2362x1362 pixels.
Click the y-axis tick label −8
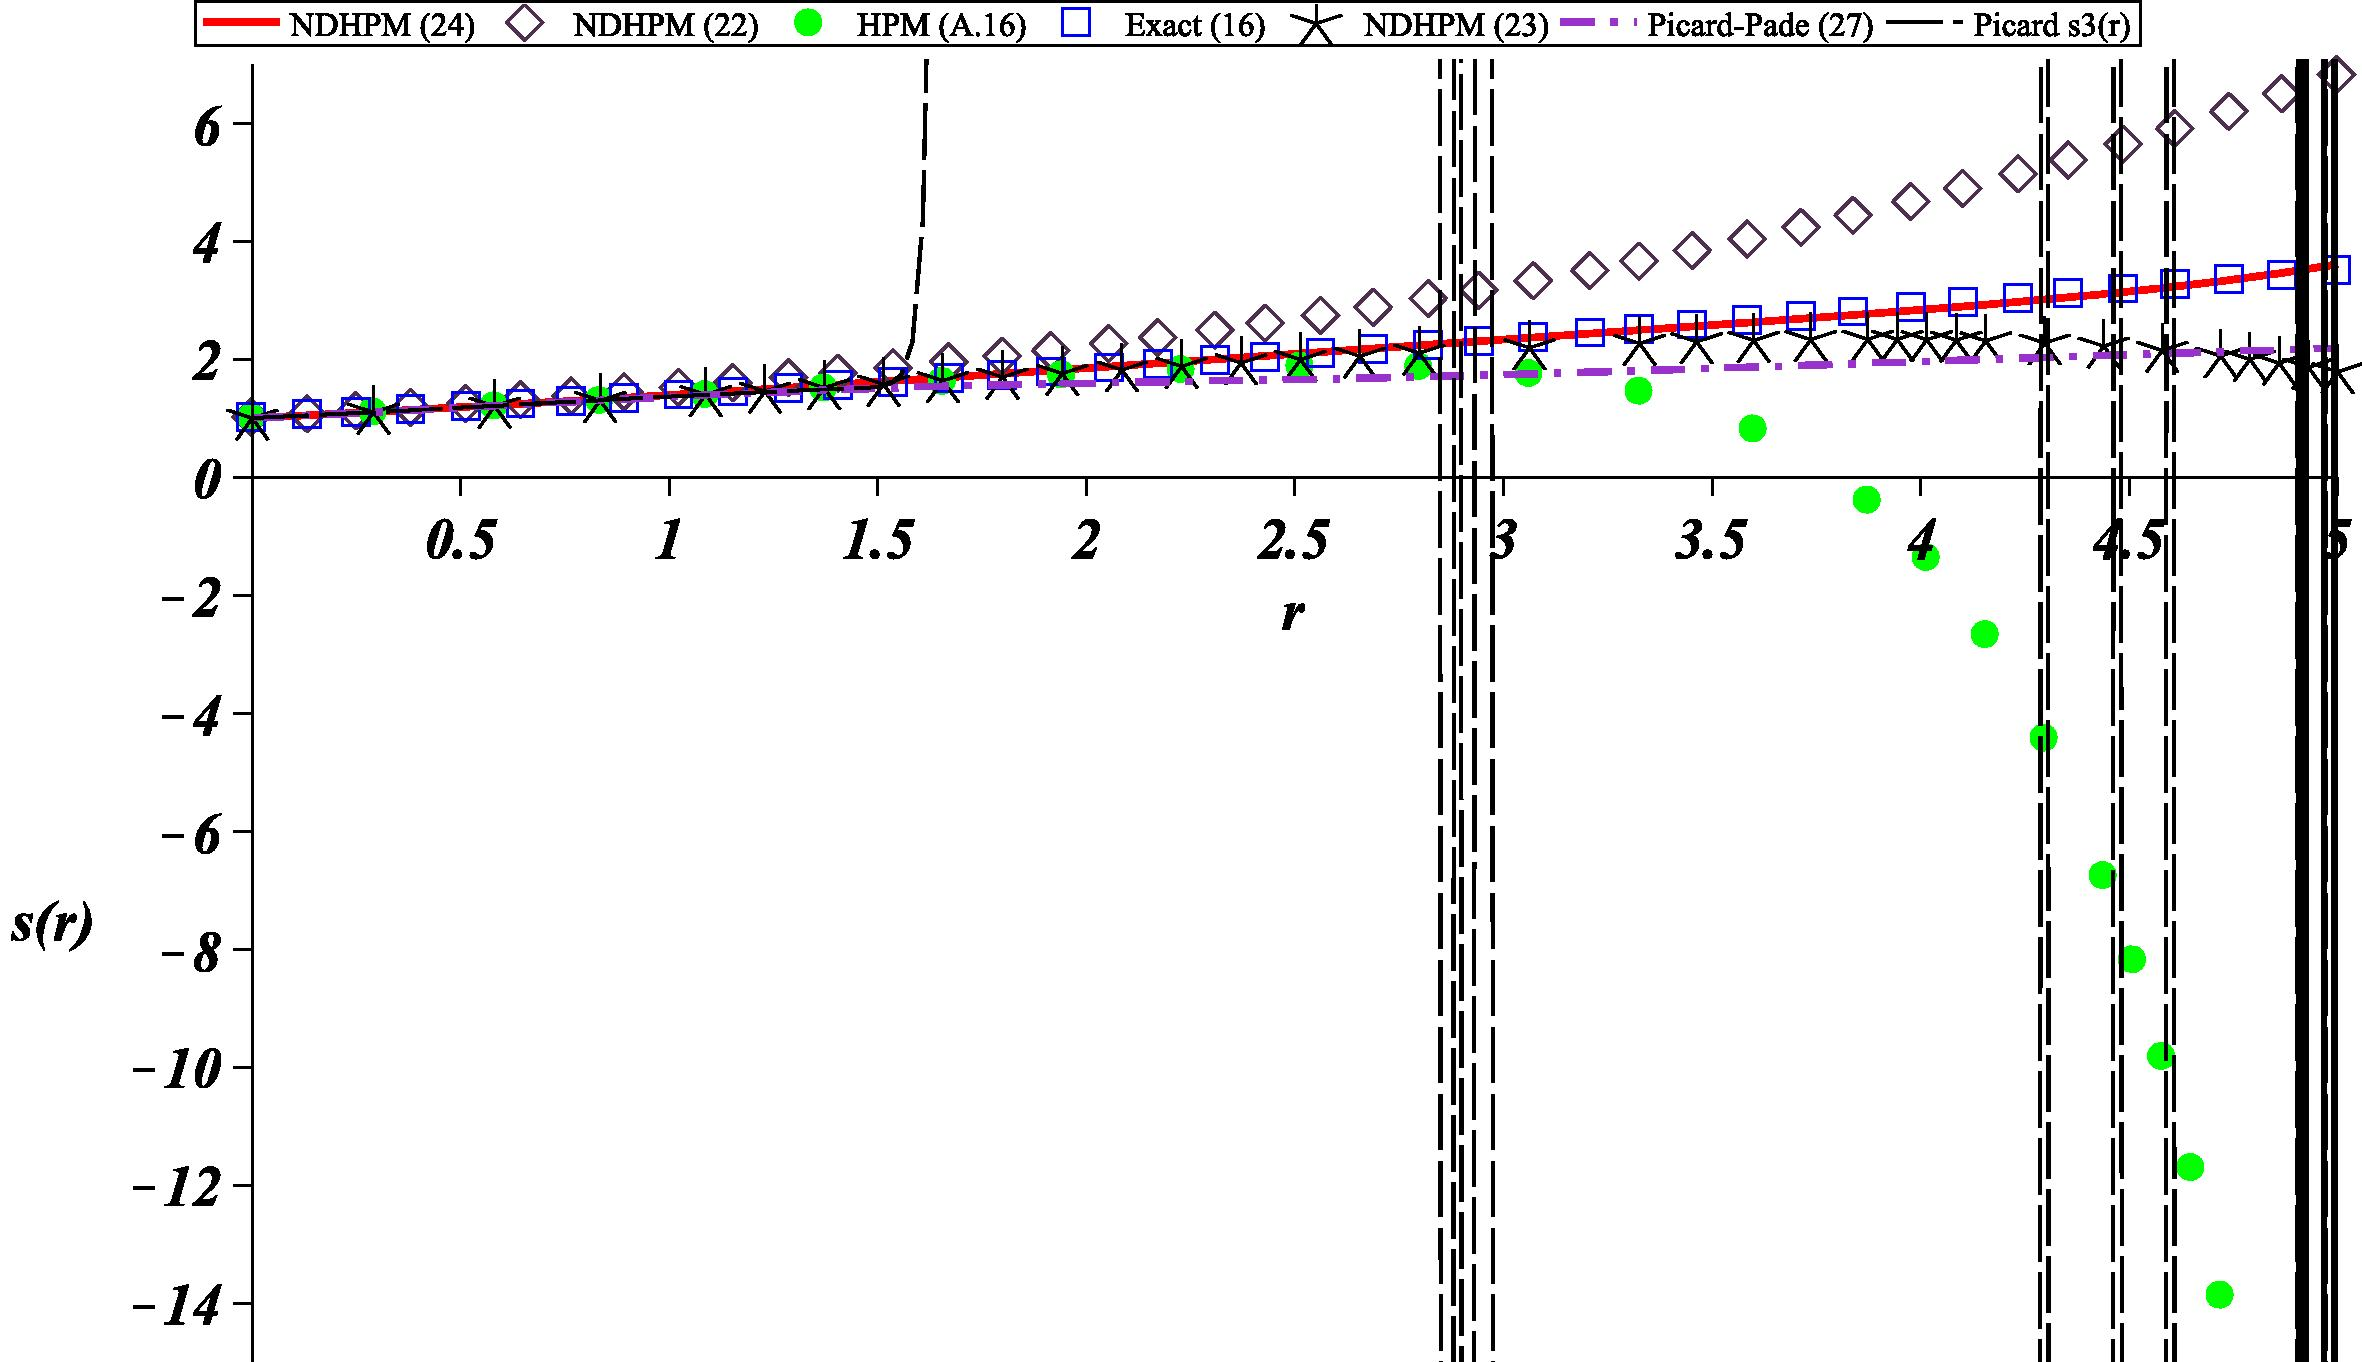(191, 954)
